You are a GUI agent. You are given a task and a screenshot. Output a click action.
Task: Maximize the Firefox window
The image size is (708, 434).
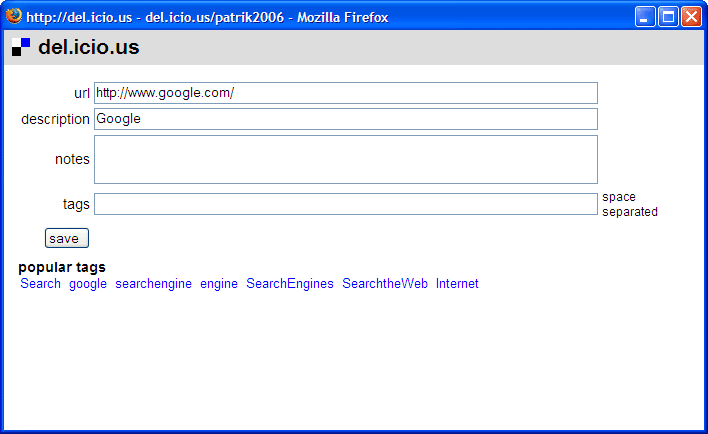point(668,17)
